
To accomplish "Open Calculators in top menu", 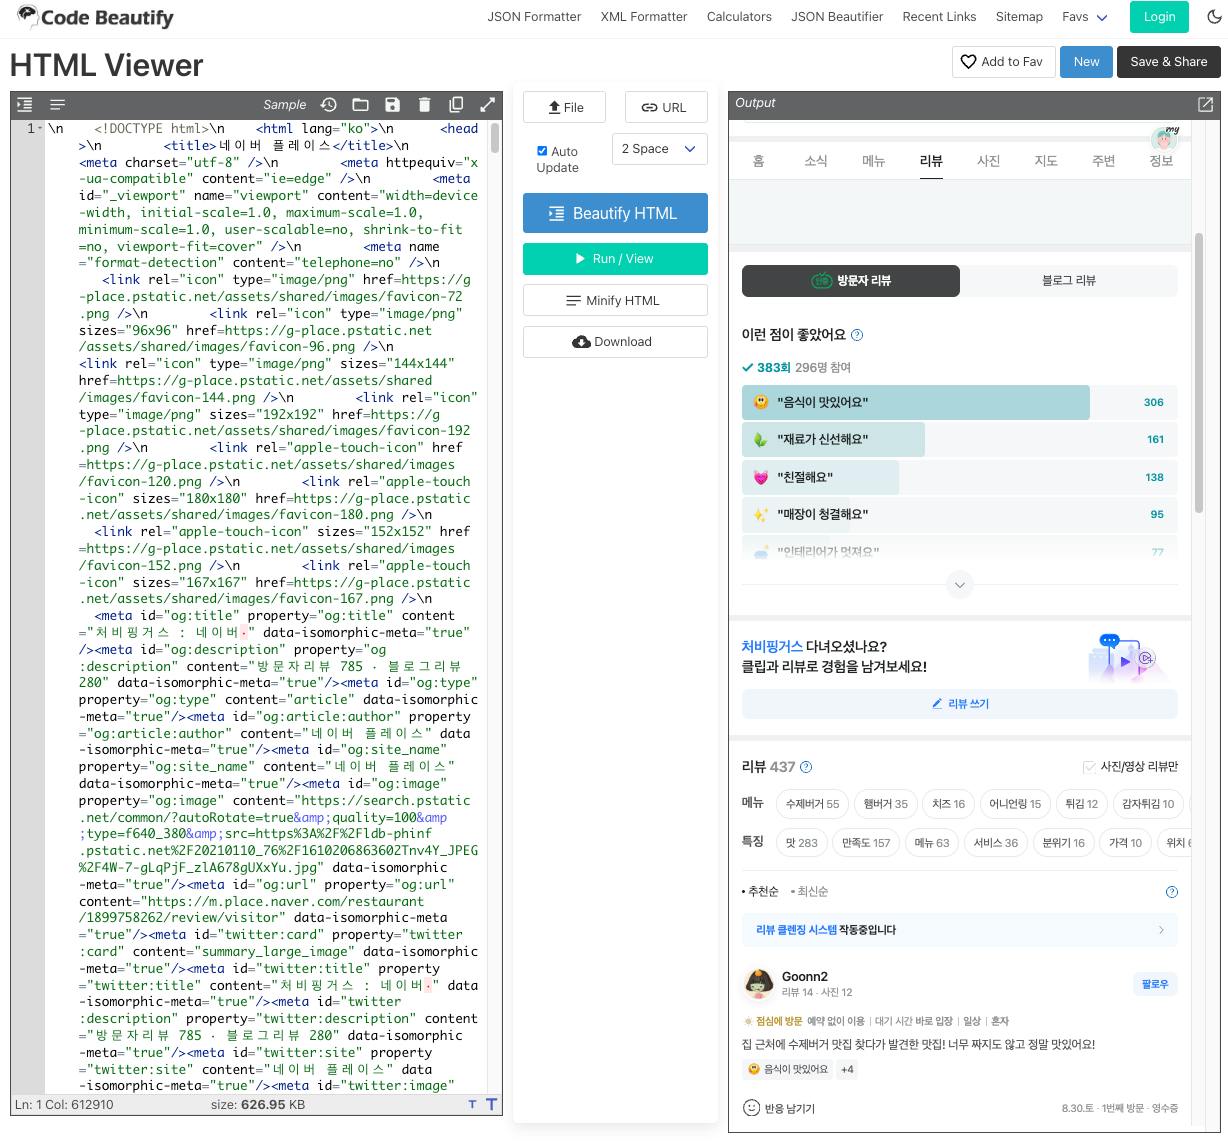I will 739,17.
